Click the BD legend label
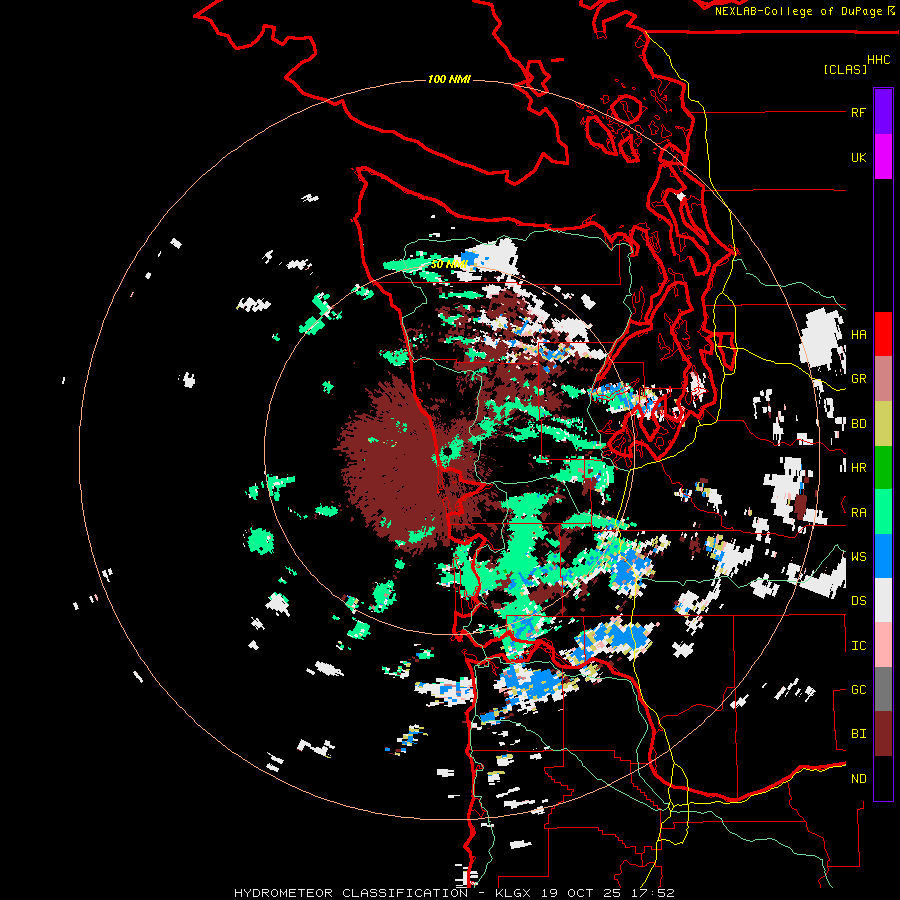 click(858, 424)
